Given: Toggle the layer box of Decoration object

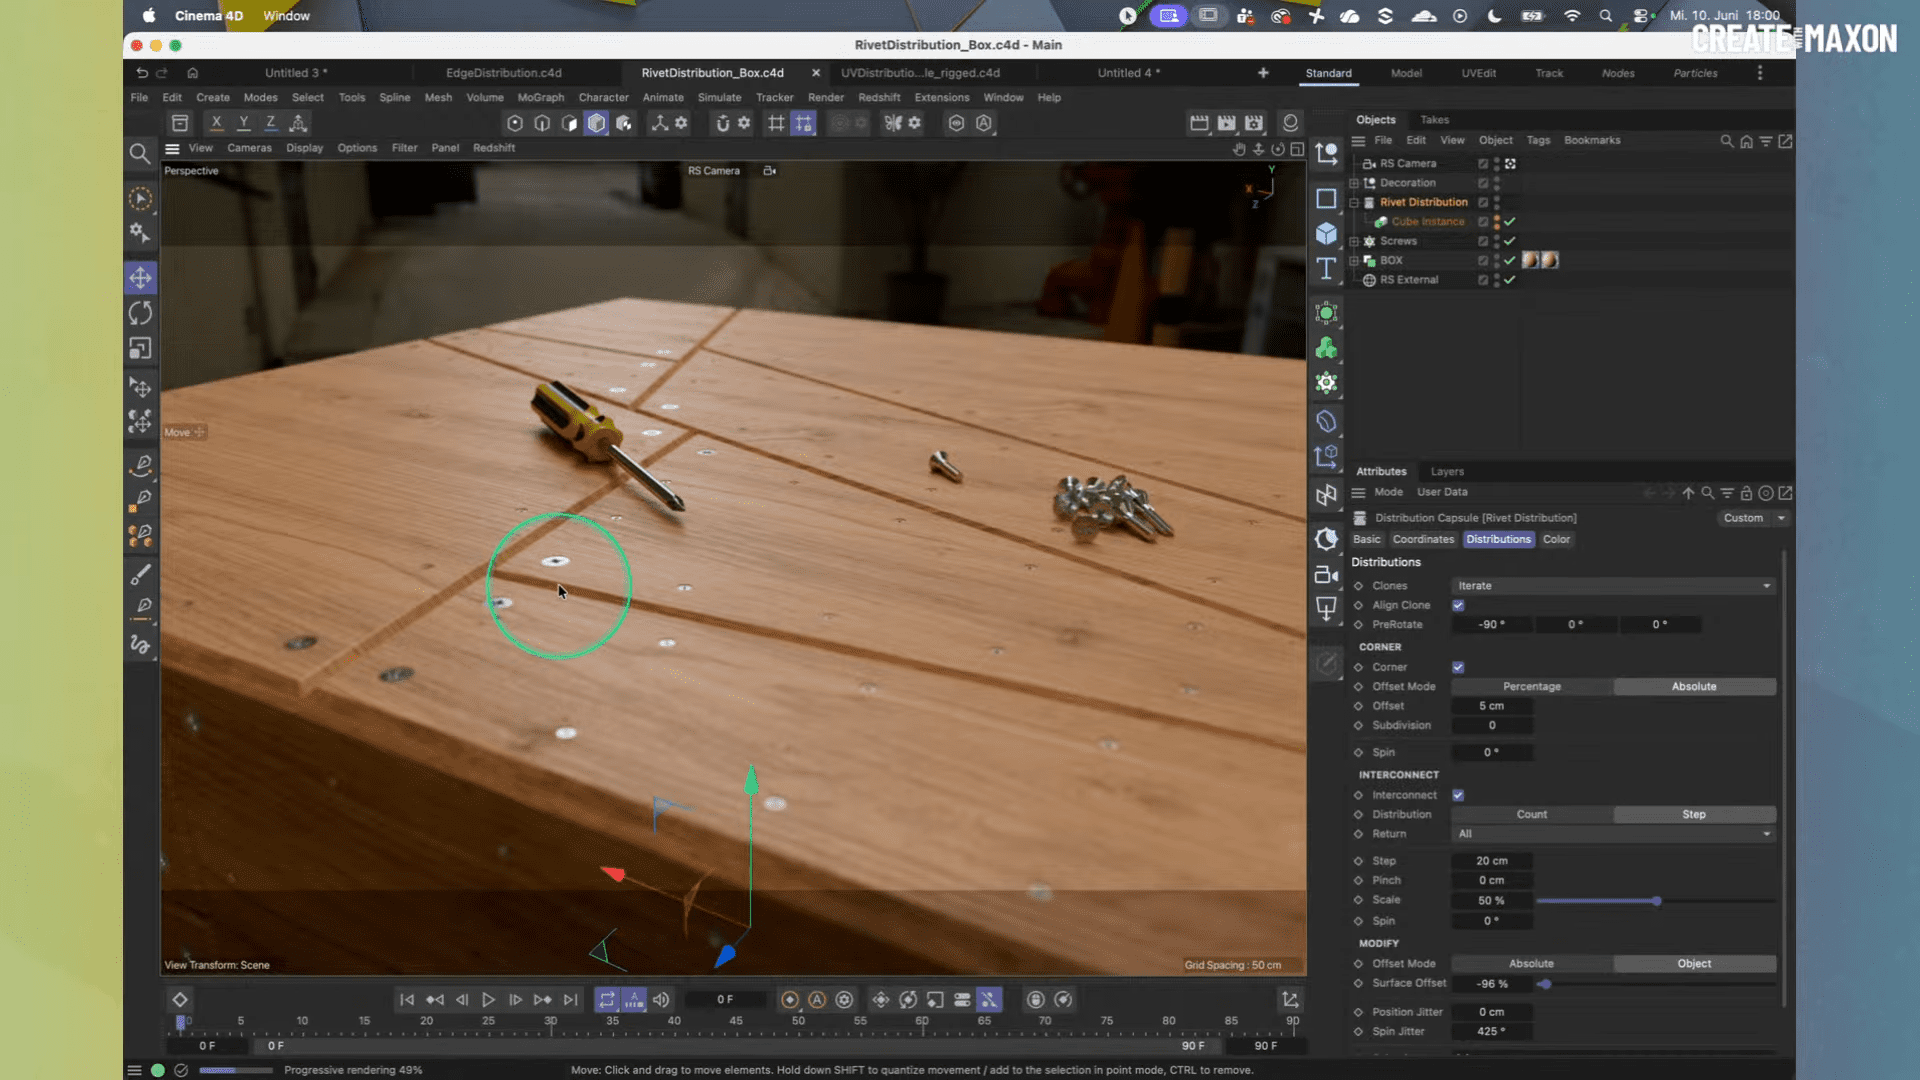Looking at the screenshot, I should [x=1483, y=183].
